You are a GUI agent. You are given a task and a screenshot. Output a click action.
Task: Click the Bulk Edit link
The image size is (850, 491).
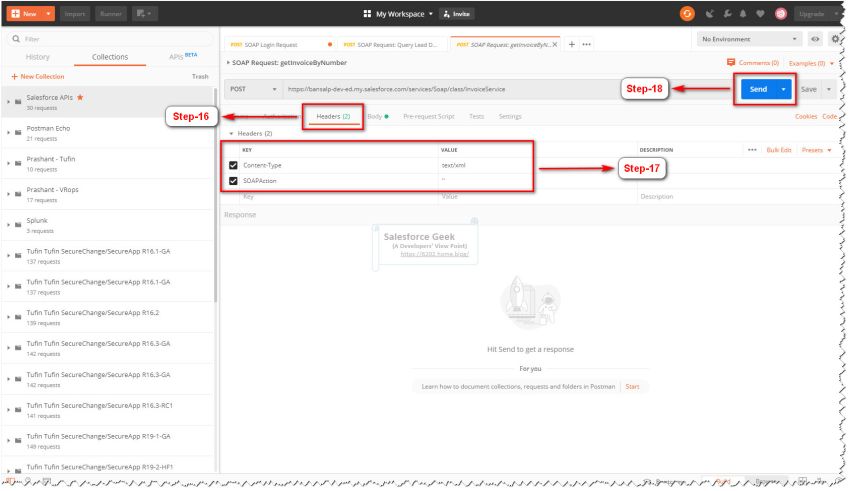[x=779, y=150]
